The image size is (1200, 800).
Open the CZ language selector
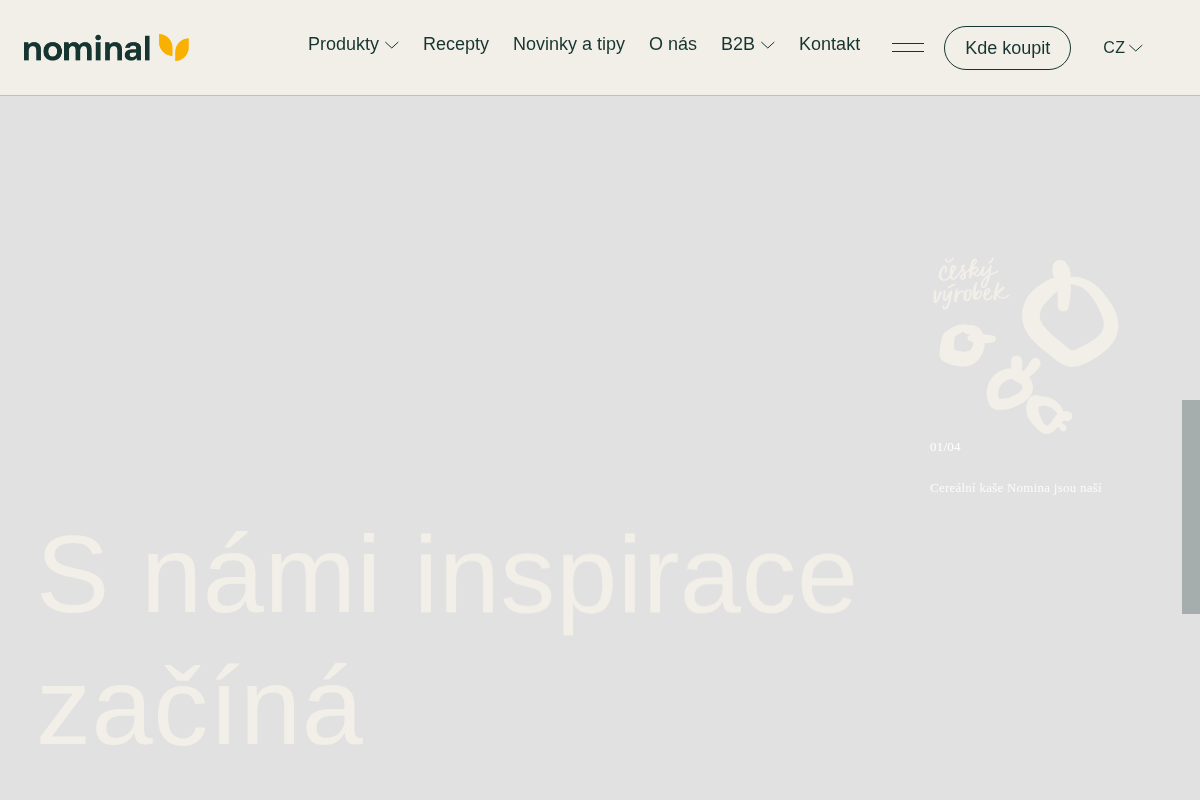(1122, 47)
